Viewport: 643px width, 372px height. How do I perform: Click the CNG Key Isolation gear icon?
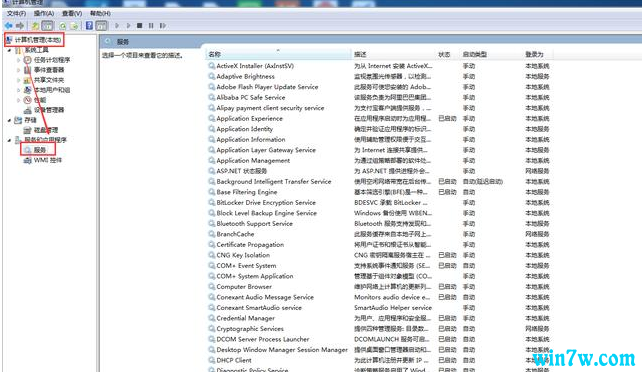(211, 255)
